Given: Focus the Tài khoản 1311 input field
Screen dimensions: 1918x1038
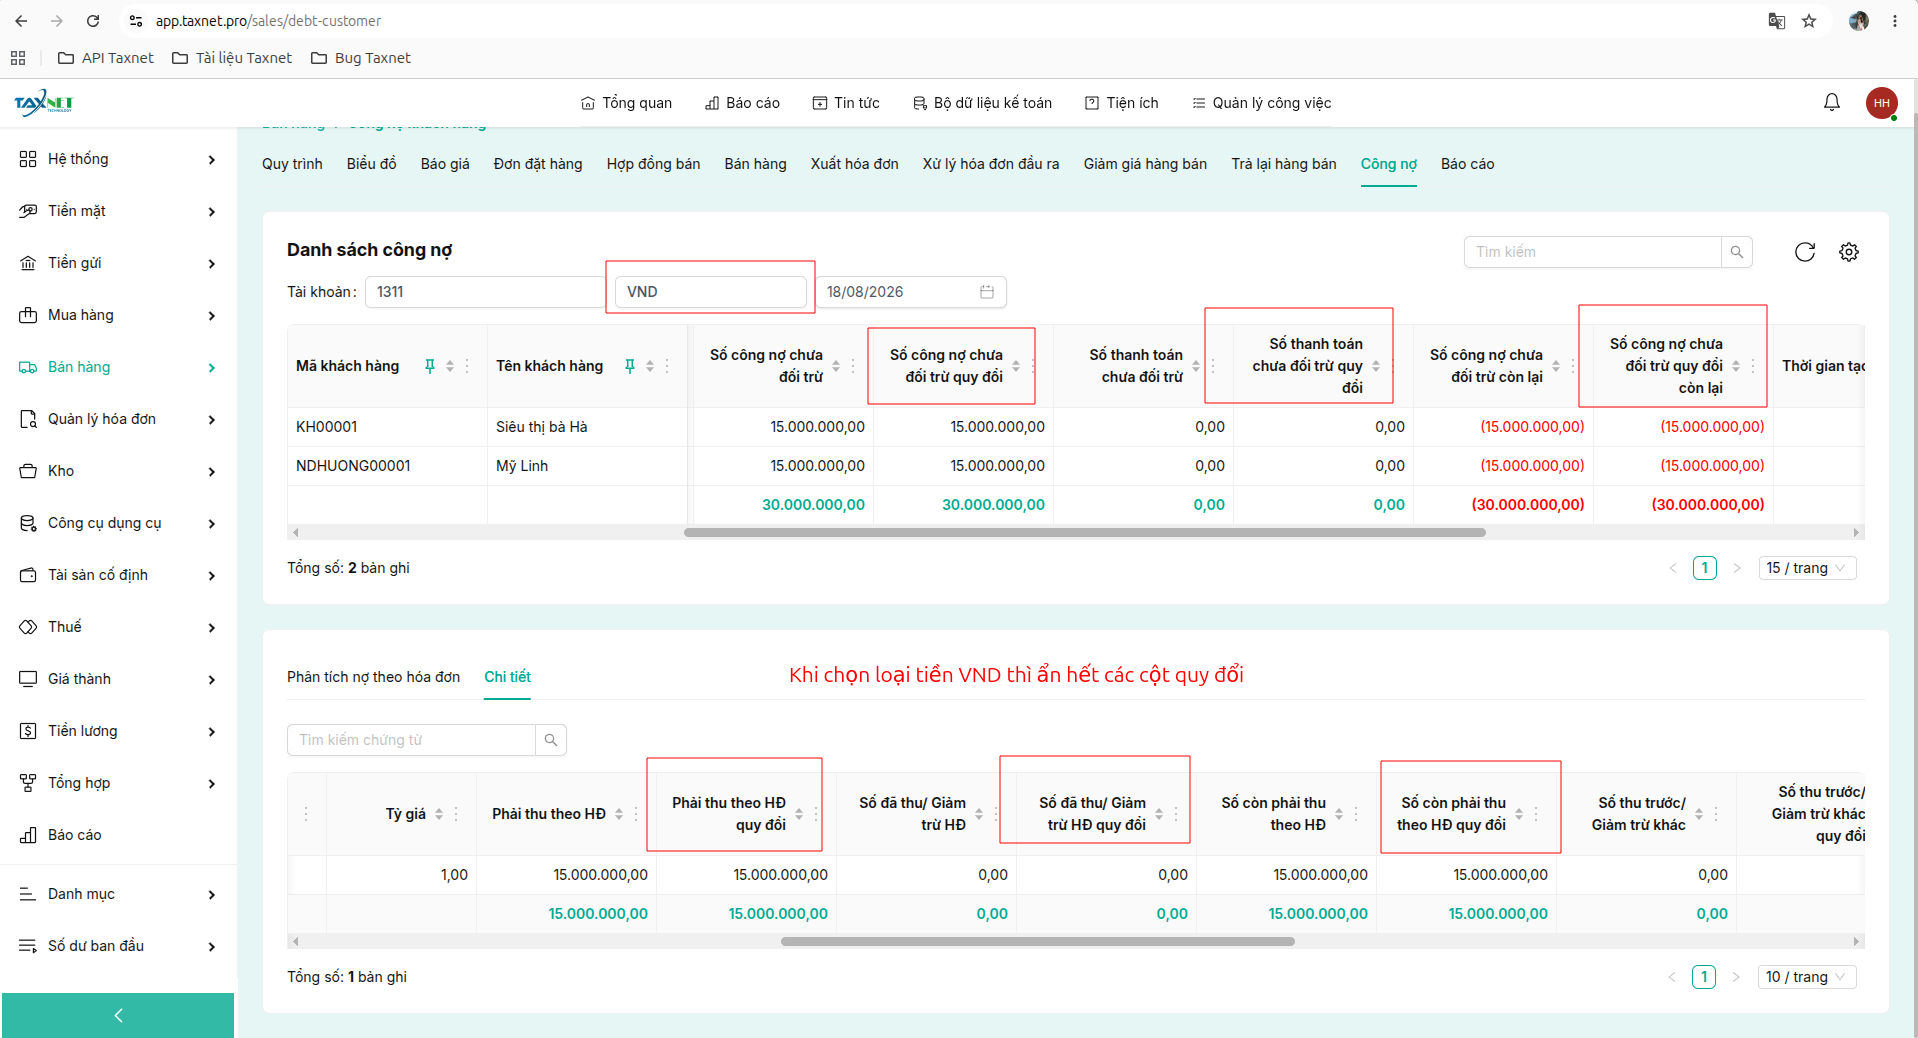Looking at the screenshot, I should point(485,292).
